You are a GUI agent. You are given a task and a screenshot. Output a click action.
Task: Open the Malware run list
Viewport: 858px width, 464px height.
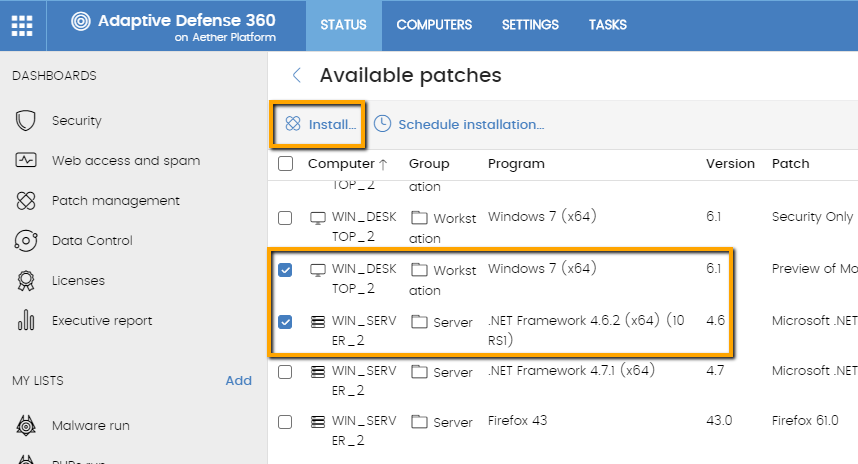91,425
